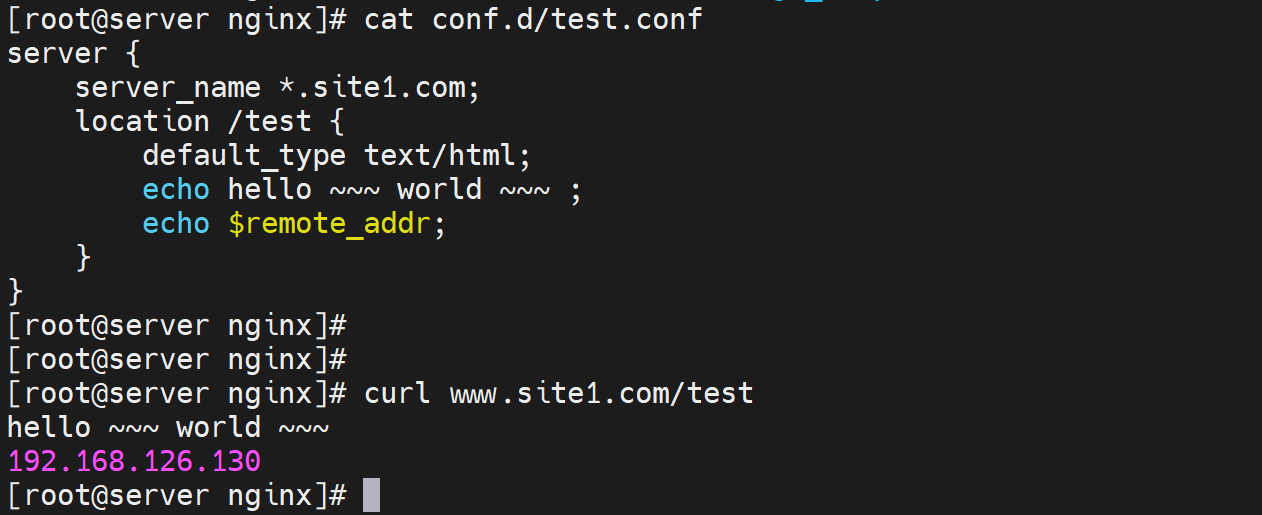Click the cursor block at last prompt
The width and height of the screenshot is (1262, 515).
coord(371,495)
